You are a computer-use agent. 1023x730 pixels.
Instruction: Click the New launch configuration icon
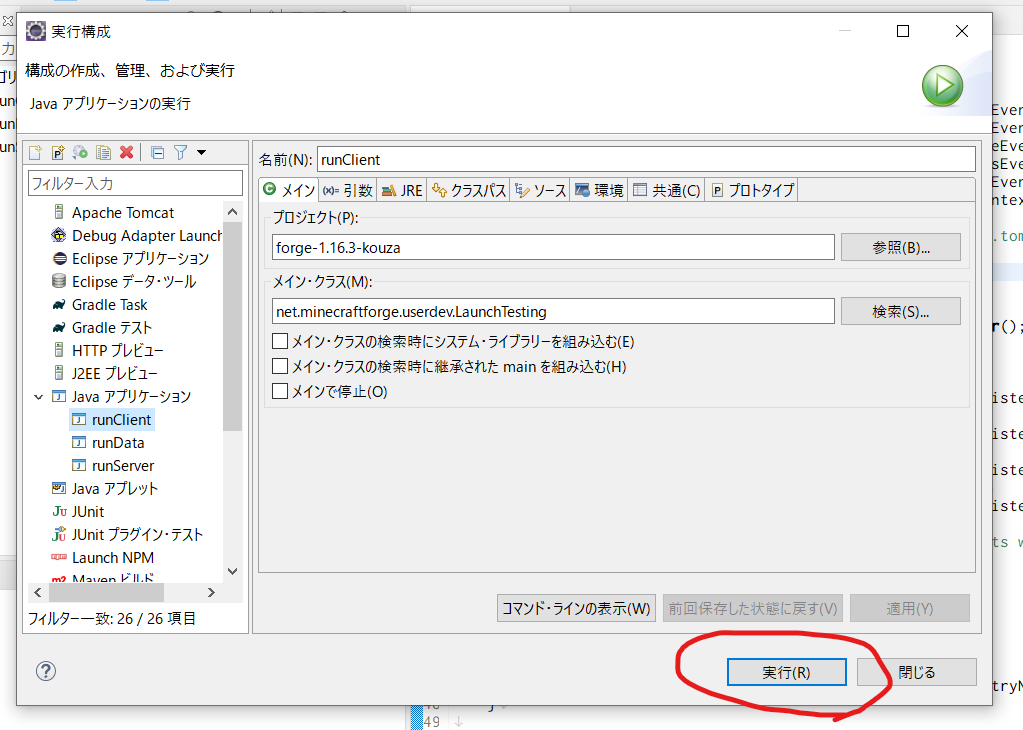coord(35,153)
